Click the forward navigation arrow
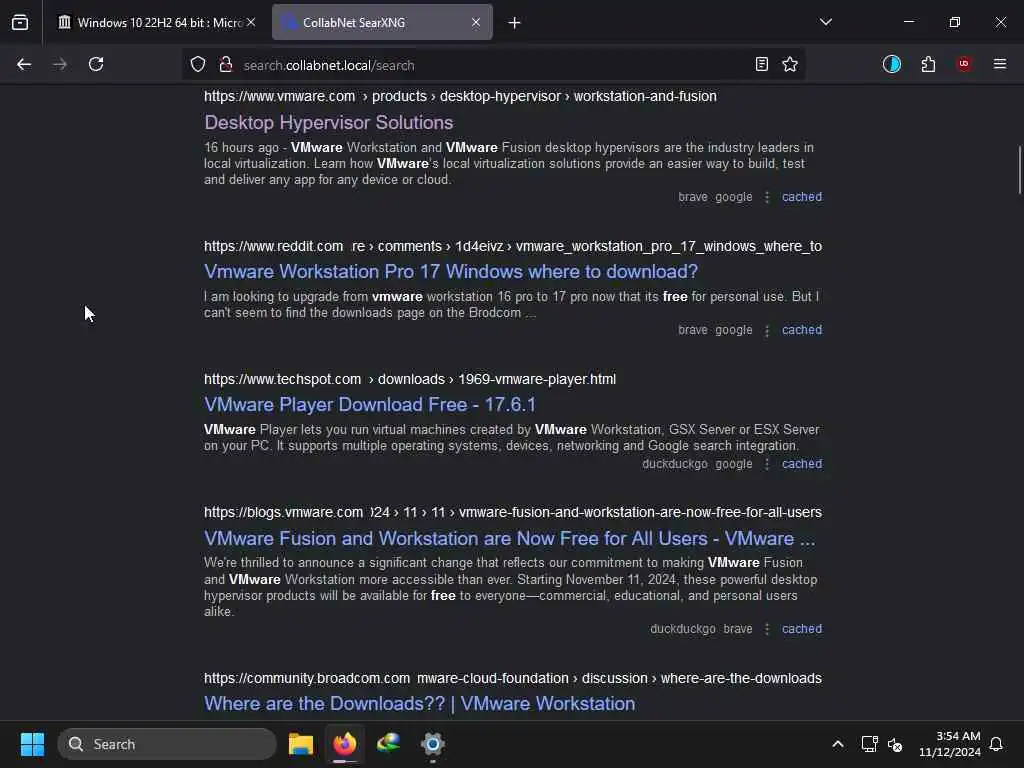The height and width of the screenshot is (768, 1024). tap(60, 64)
